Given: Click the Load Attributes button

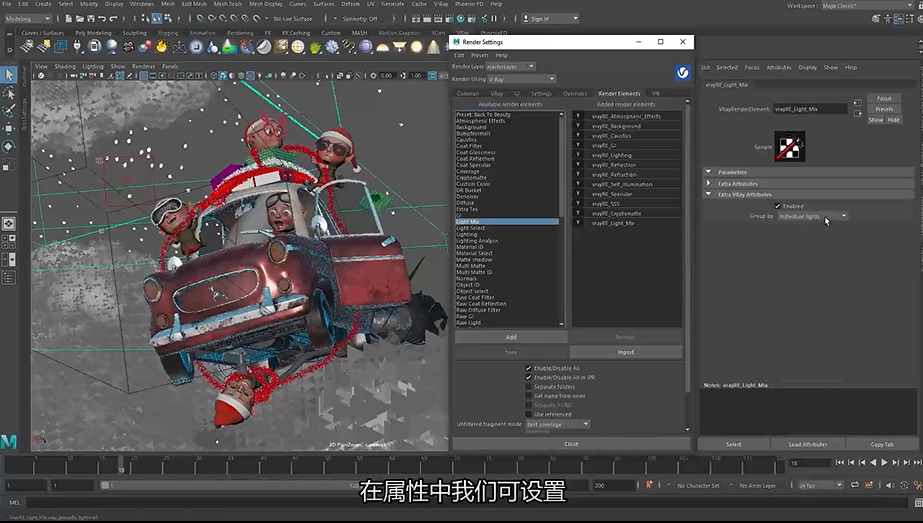Looking at the screenshot, I should pos(808,445).
